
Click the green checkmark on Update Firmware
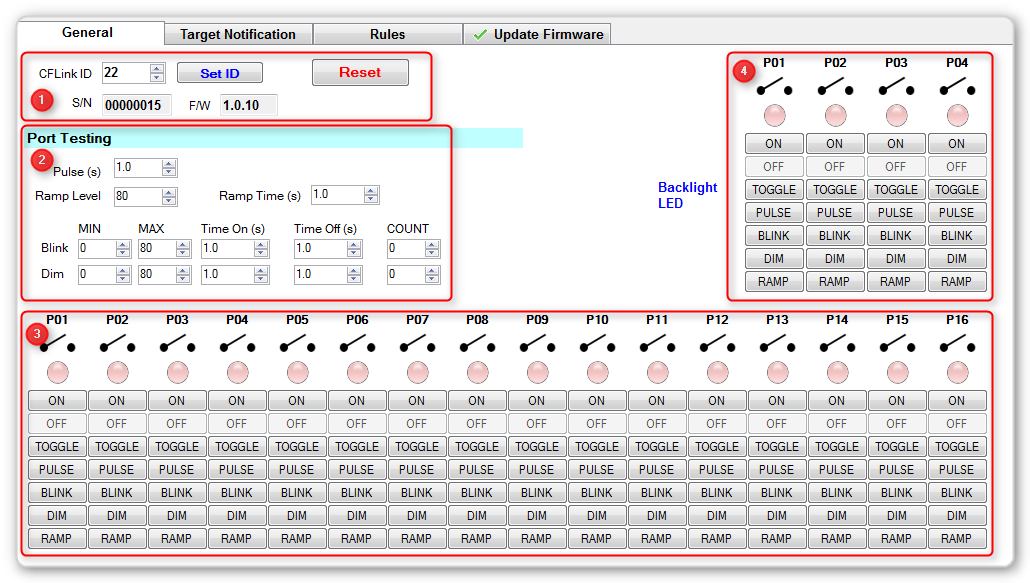[x=480, y=34]
